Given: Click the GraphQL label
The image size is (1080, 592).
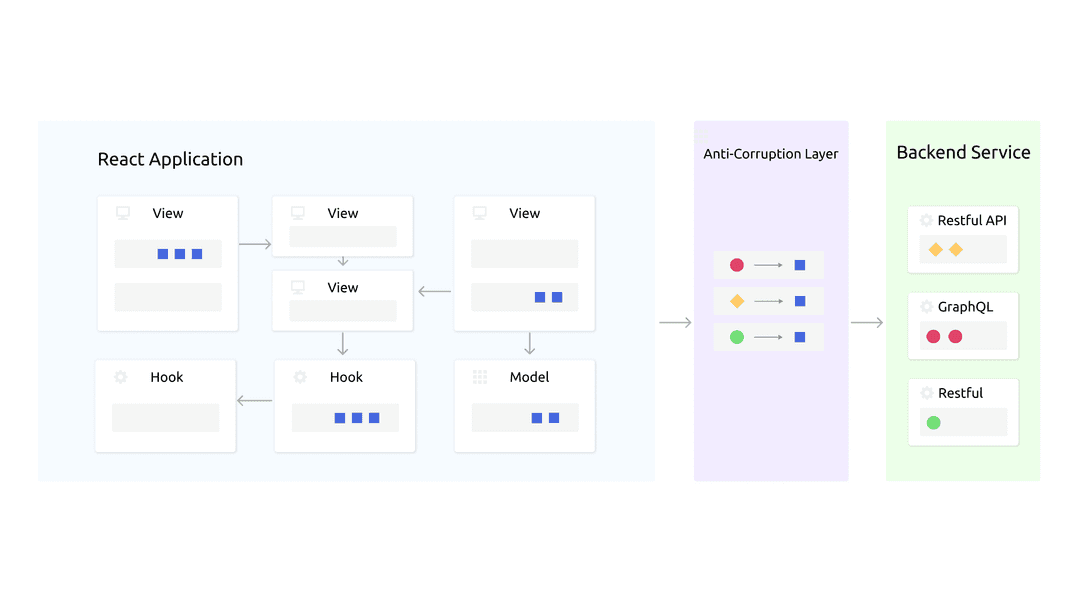Looking at the screenshot, I should [966, 307].
